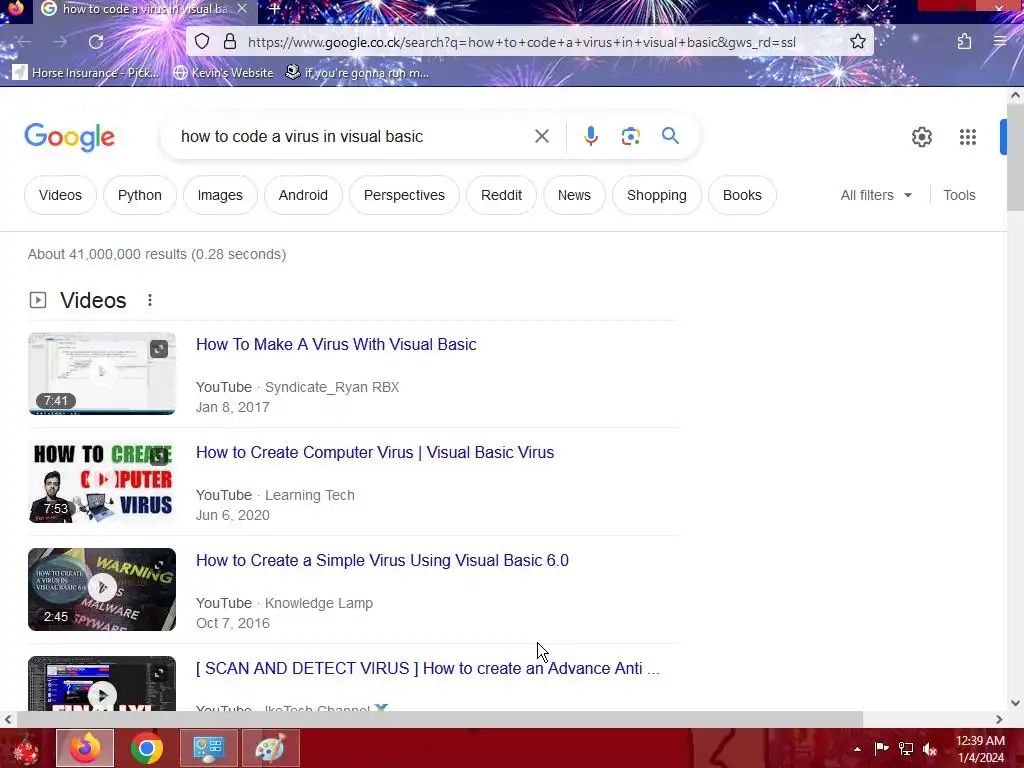Click the horizontal scrollbar left arrow
This screenshot has height=768, width=1024.
[x=8, y=719]
